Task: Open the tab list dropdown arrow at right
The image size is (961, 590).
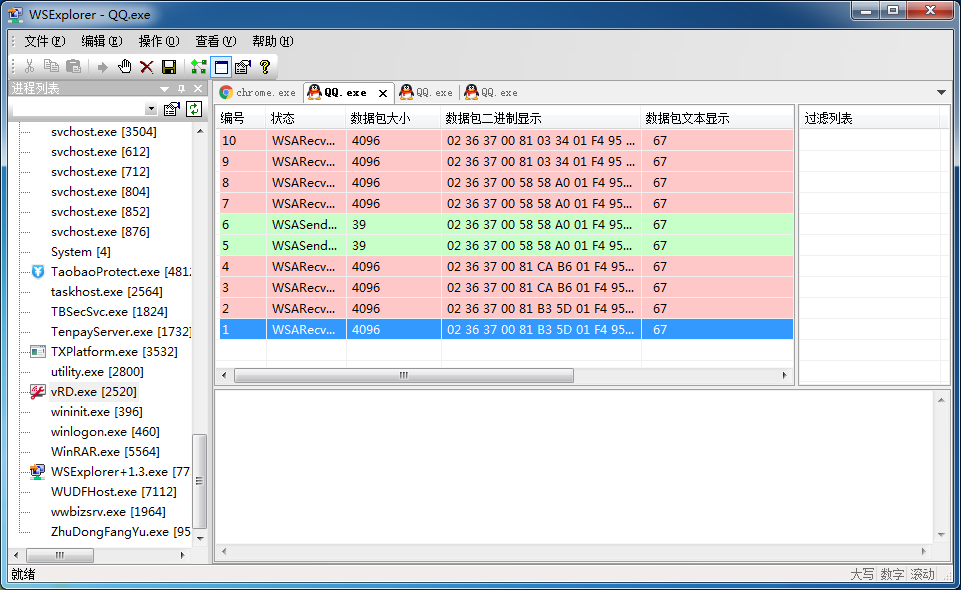Action: (x=941, y=93)
